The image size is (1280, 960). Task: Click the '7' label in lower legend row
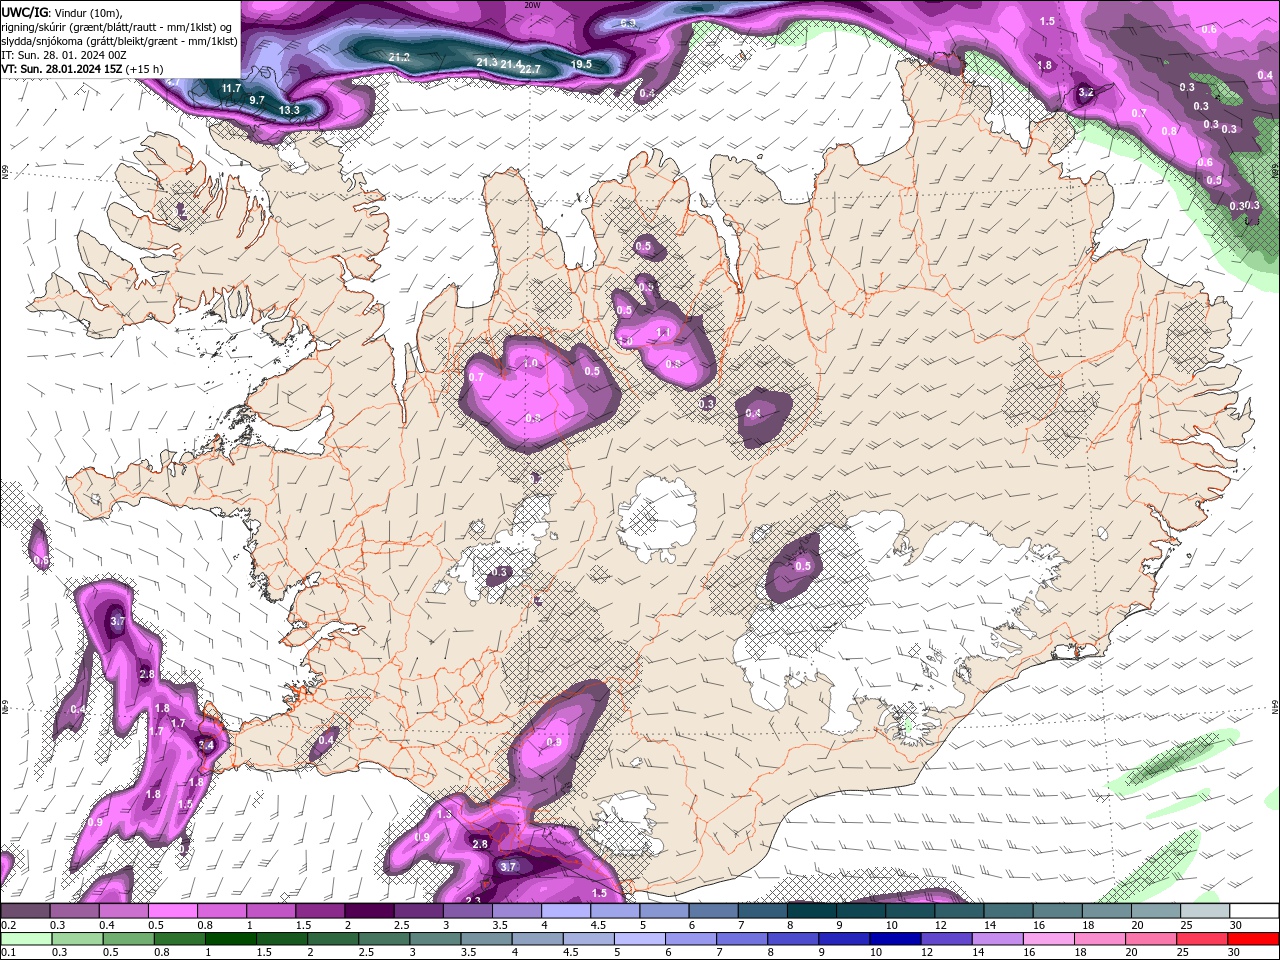719,953
